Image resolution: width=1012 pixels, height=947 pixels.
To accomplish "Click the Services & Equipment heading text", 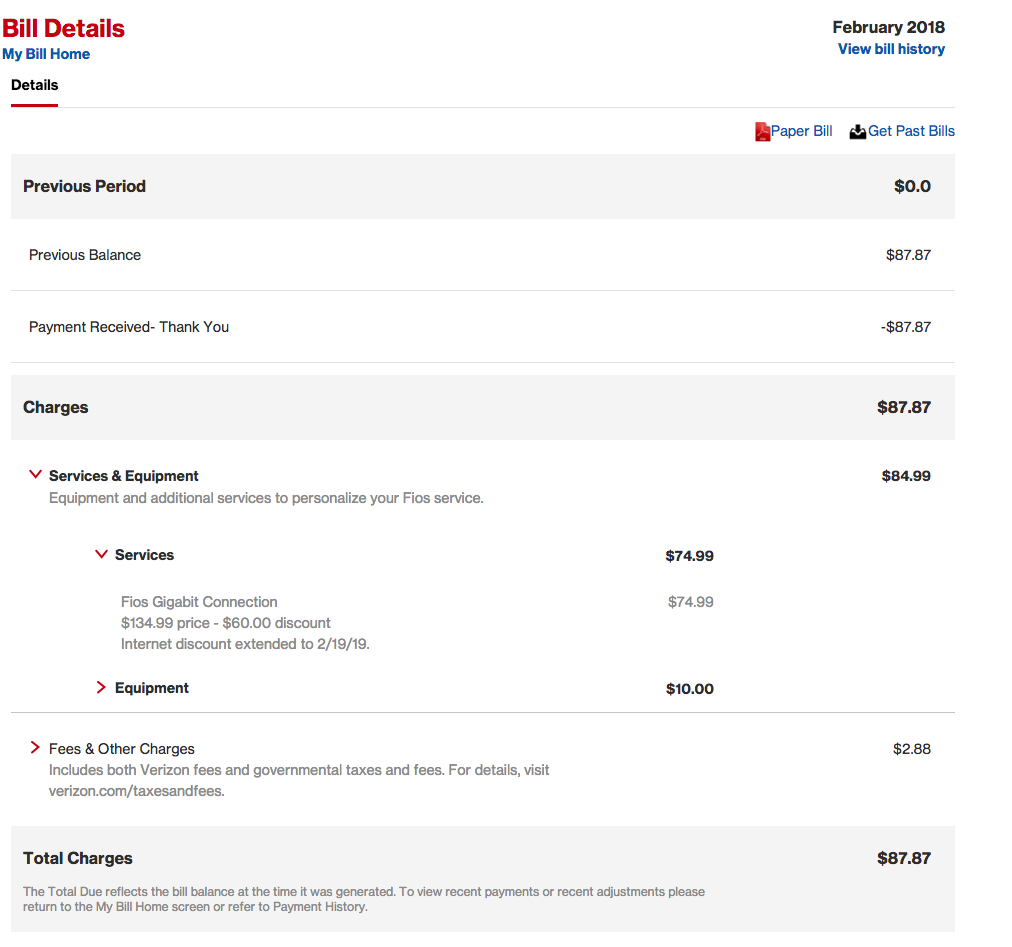I will pos(124,476).
